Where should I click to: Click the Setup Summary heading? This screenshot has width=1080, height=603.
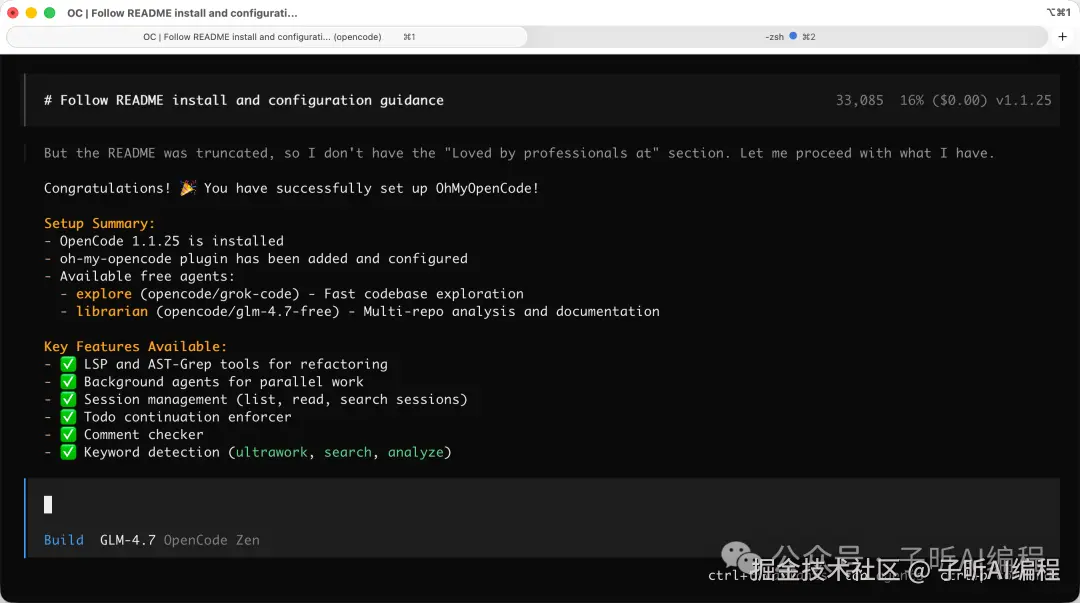tap(99, 223)
